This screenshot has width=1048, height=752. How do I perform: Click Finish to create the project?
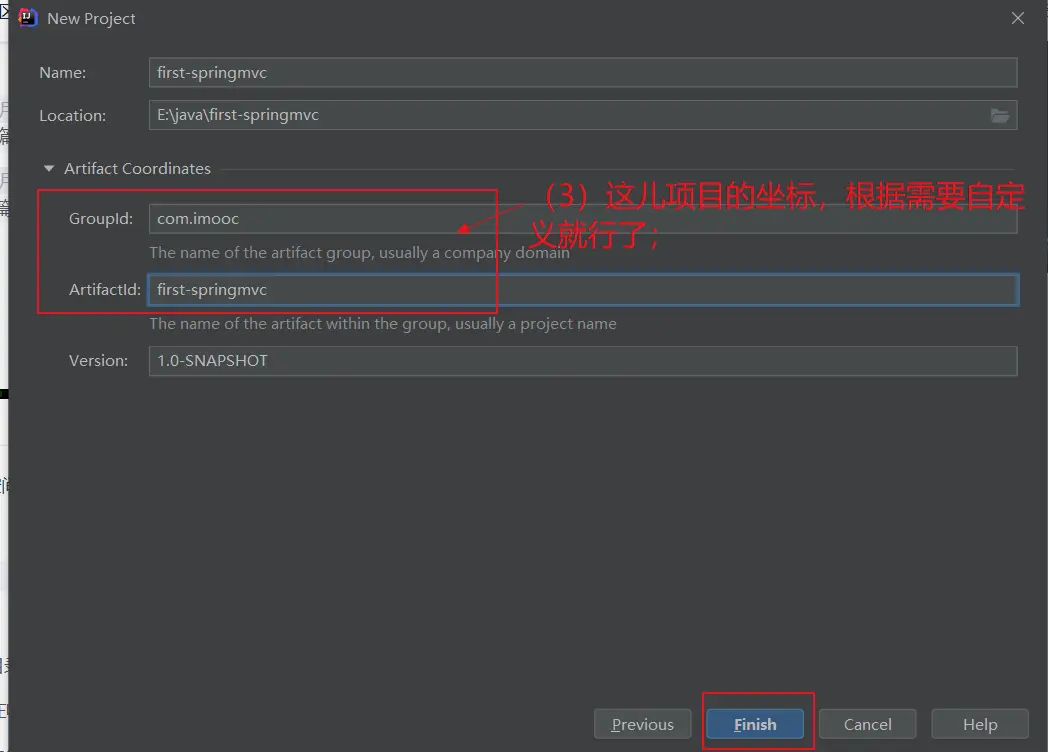755,724
